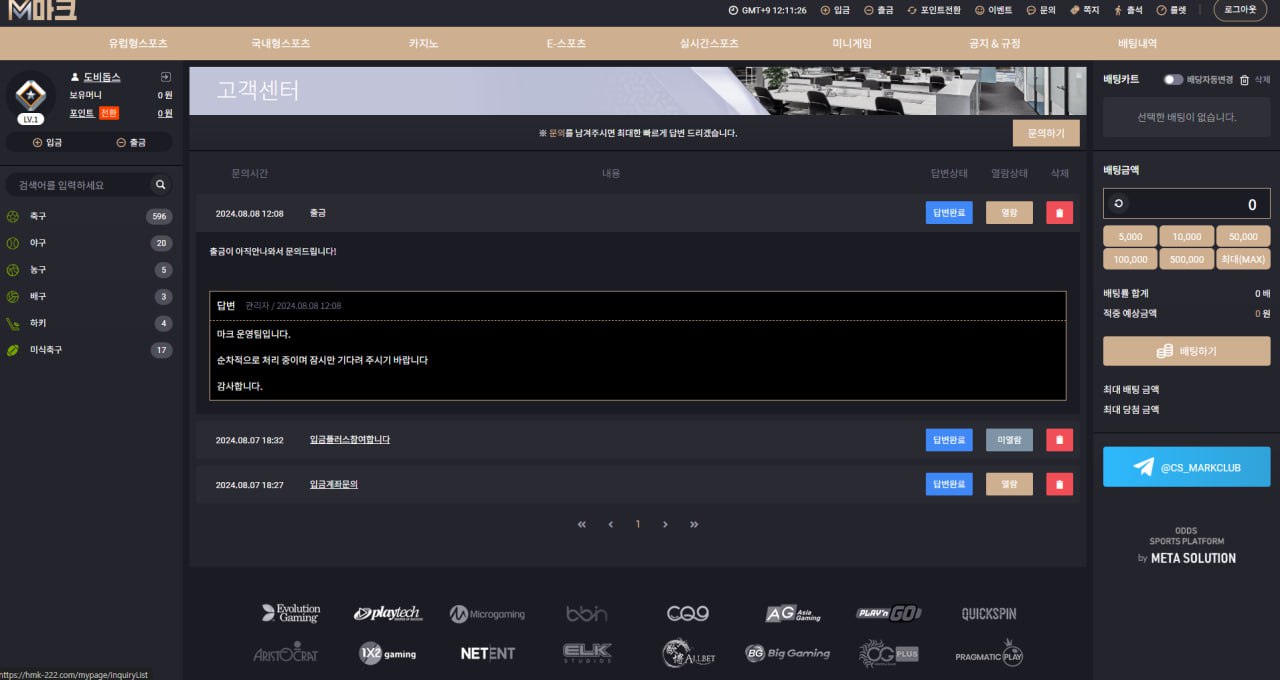Click the logout arrow icon beside username
The height and width of the screenshot is (680, 1280).
(x=166, y=77)
